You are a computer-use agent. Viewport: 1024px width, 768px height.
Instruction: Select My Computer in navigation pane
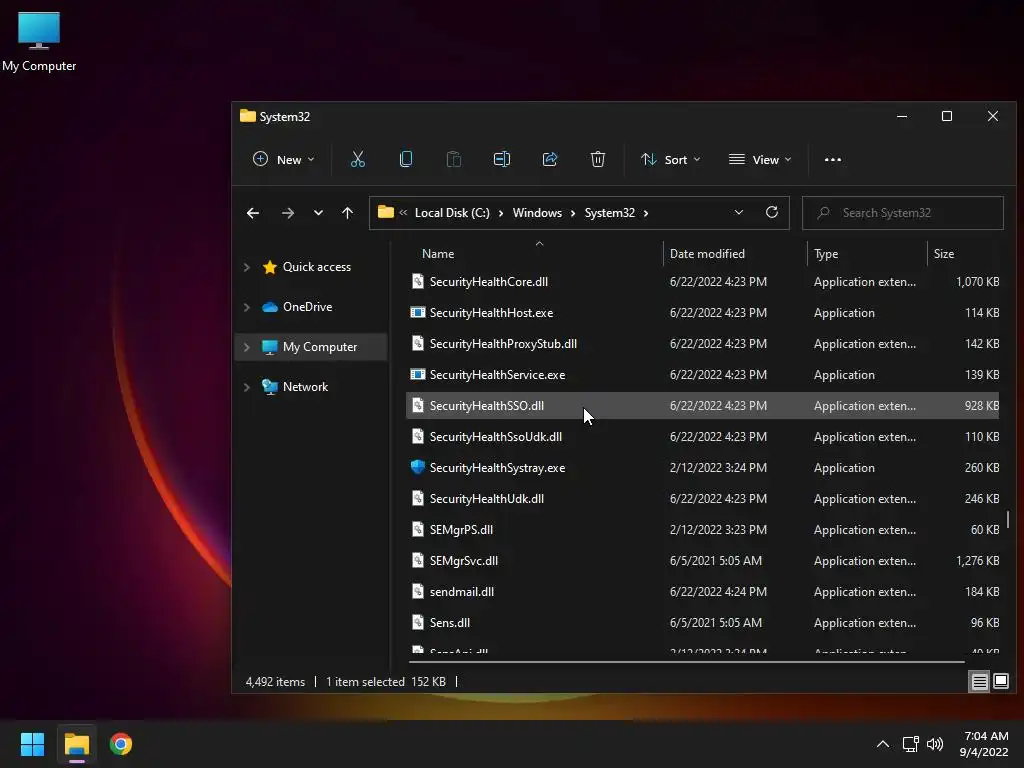[x=320, y=347]
